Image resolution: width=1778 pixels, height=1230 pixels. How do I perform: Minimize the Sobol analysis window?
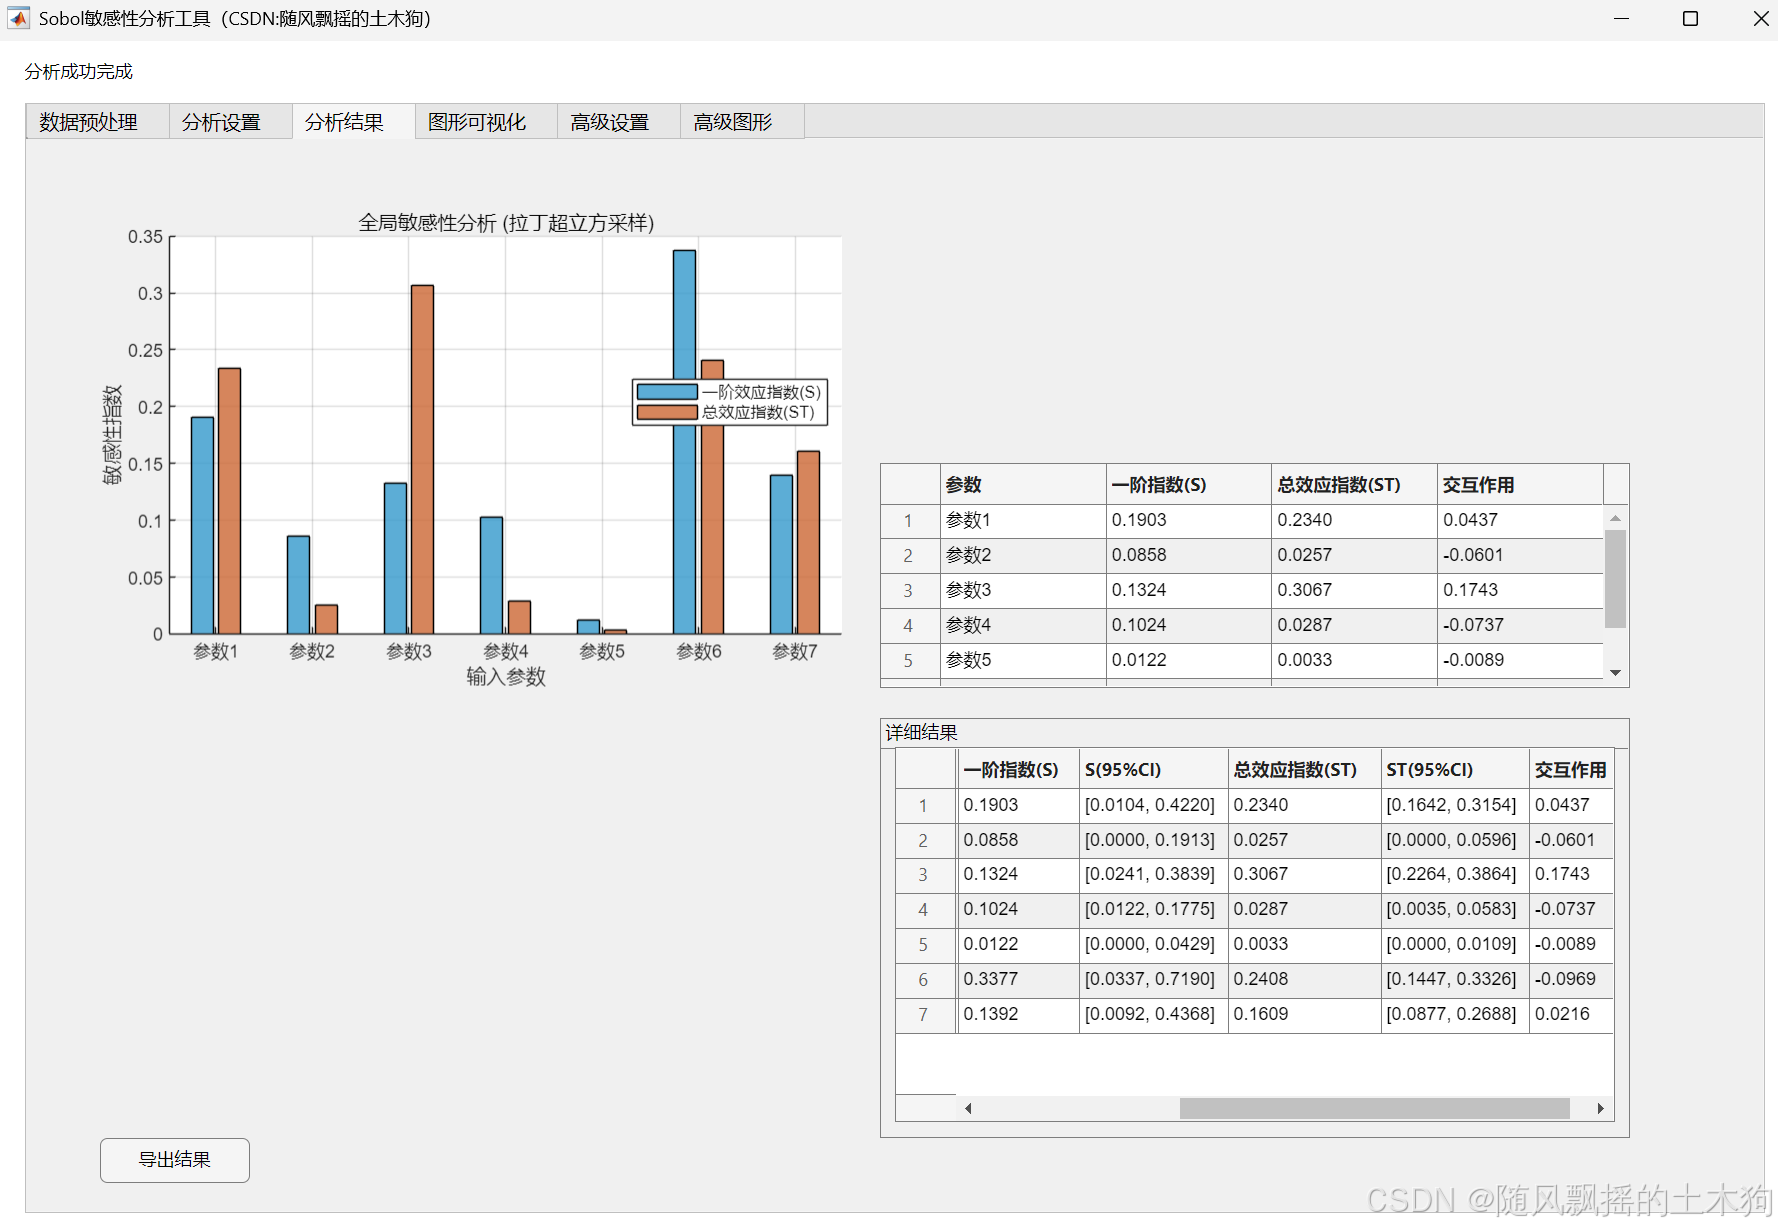(x=1621, y=19)
